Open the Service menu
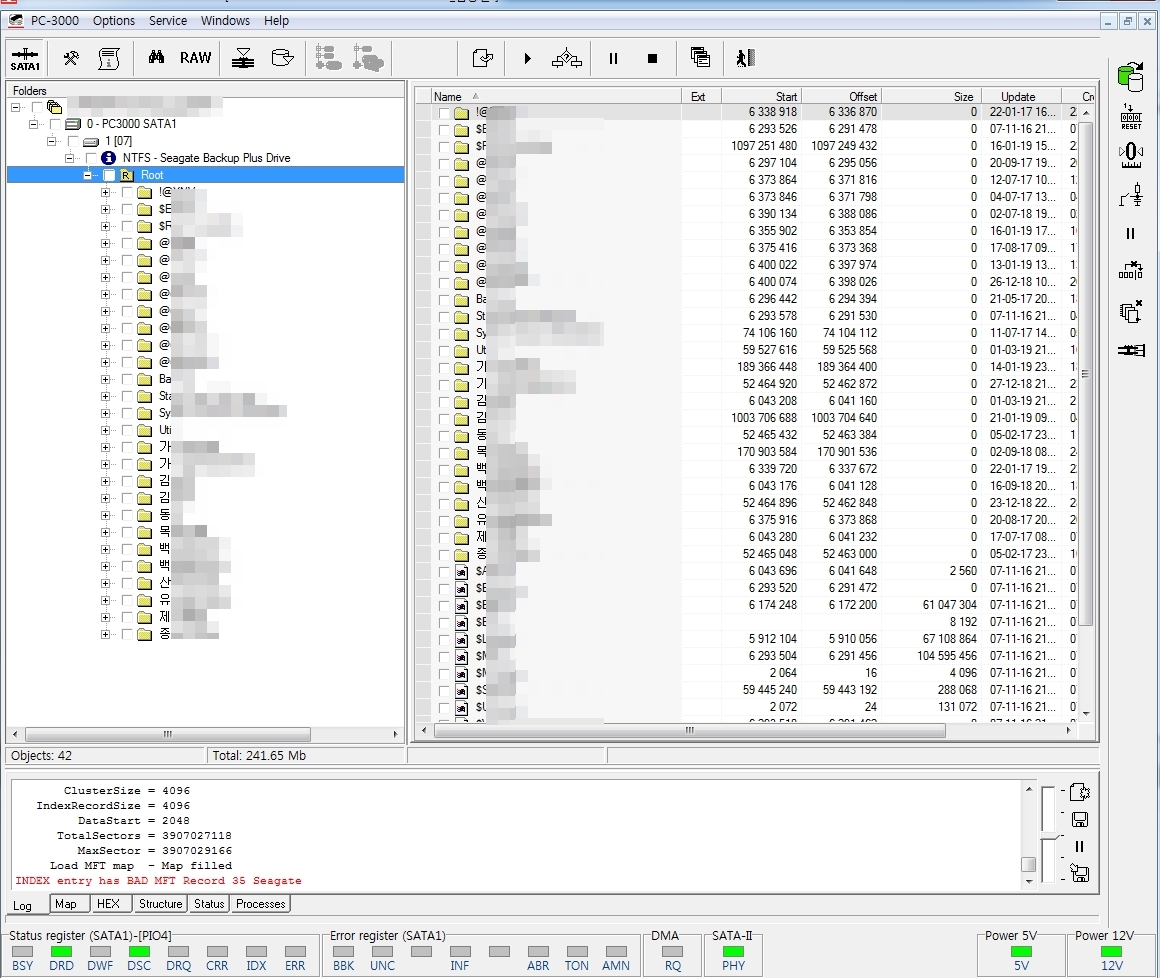This screenshot has width=1160, height=978. pos(168,20)
